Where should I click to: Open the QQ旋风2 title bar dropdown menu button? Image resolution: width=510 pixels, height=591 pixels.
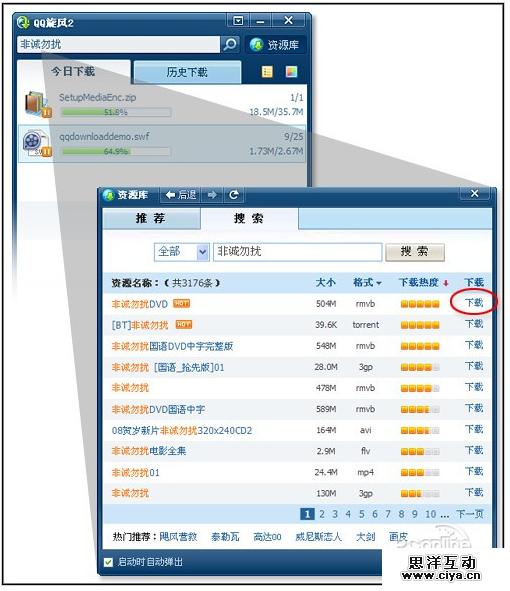coord(238,21)
